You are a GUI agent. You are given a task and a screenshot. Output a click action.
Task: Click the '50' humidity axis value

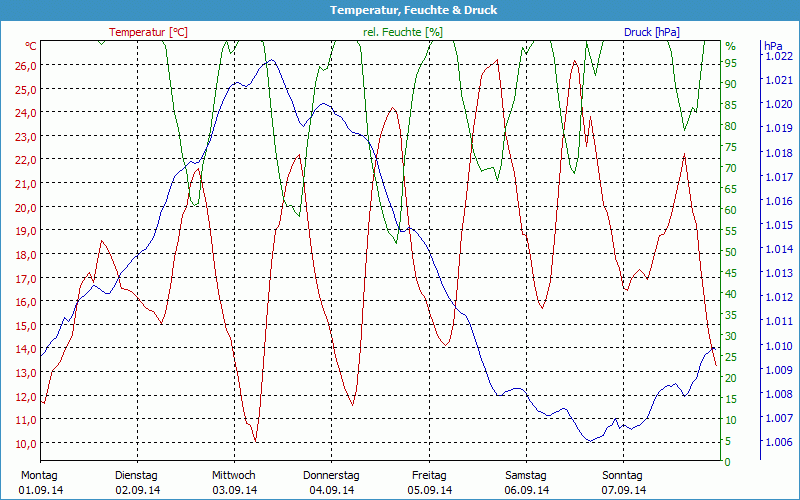point(731,252)
